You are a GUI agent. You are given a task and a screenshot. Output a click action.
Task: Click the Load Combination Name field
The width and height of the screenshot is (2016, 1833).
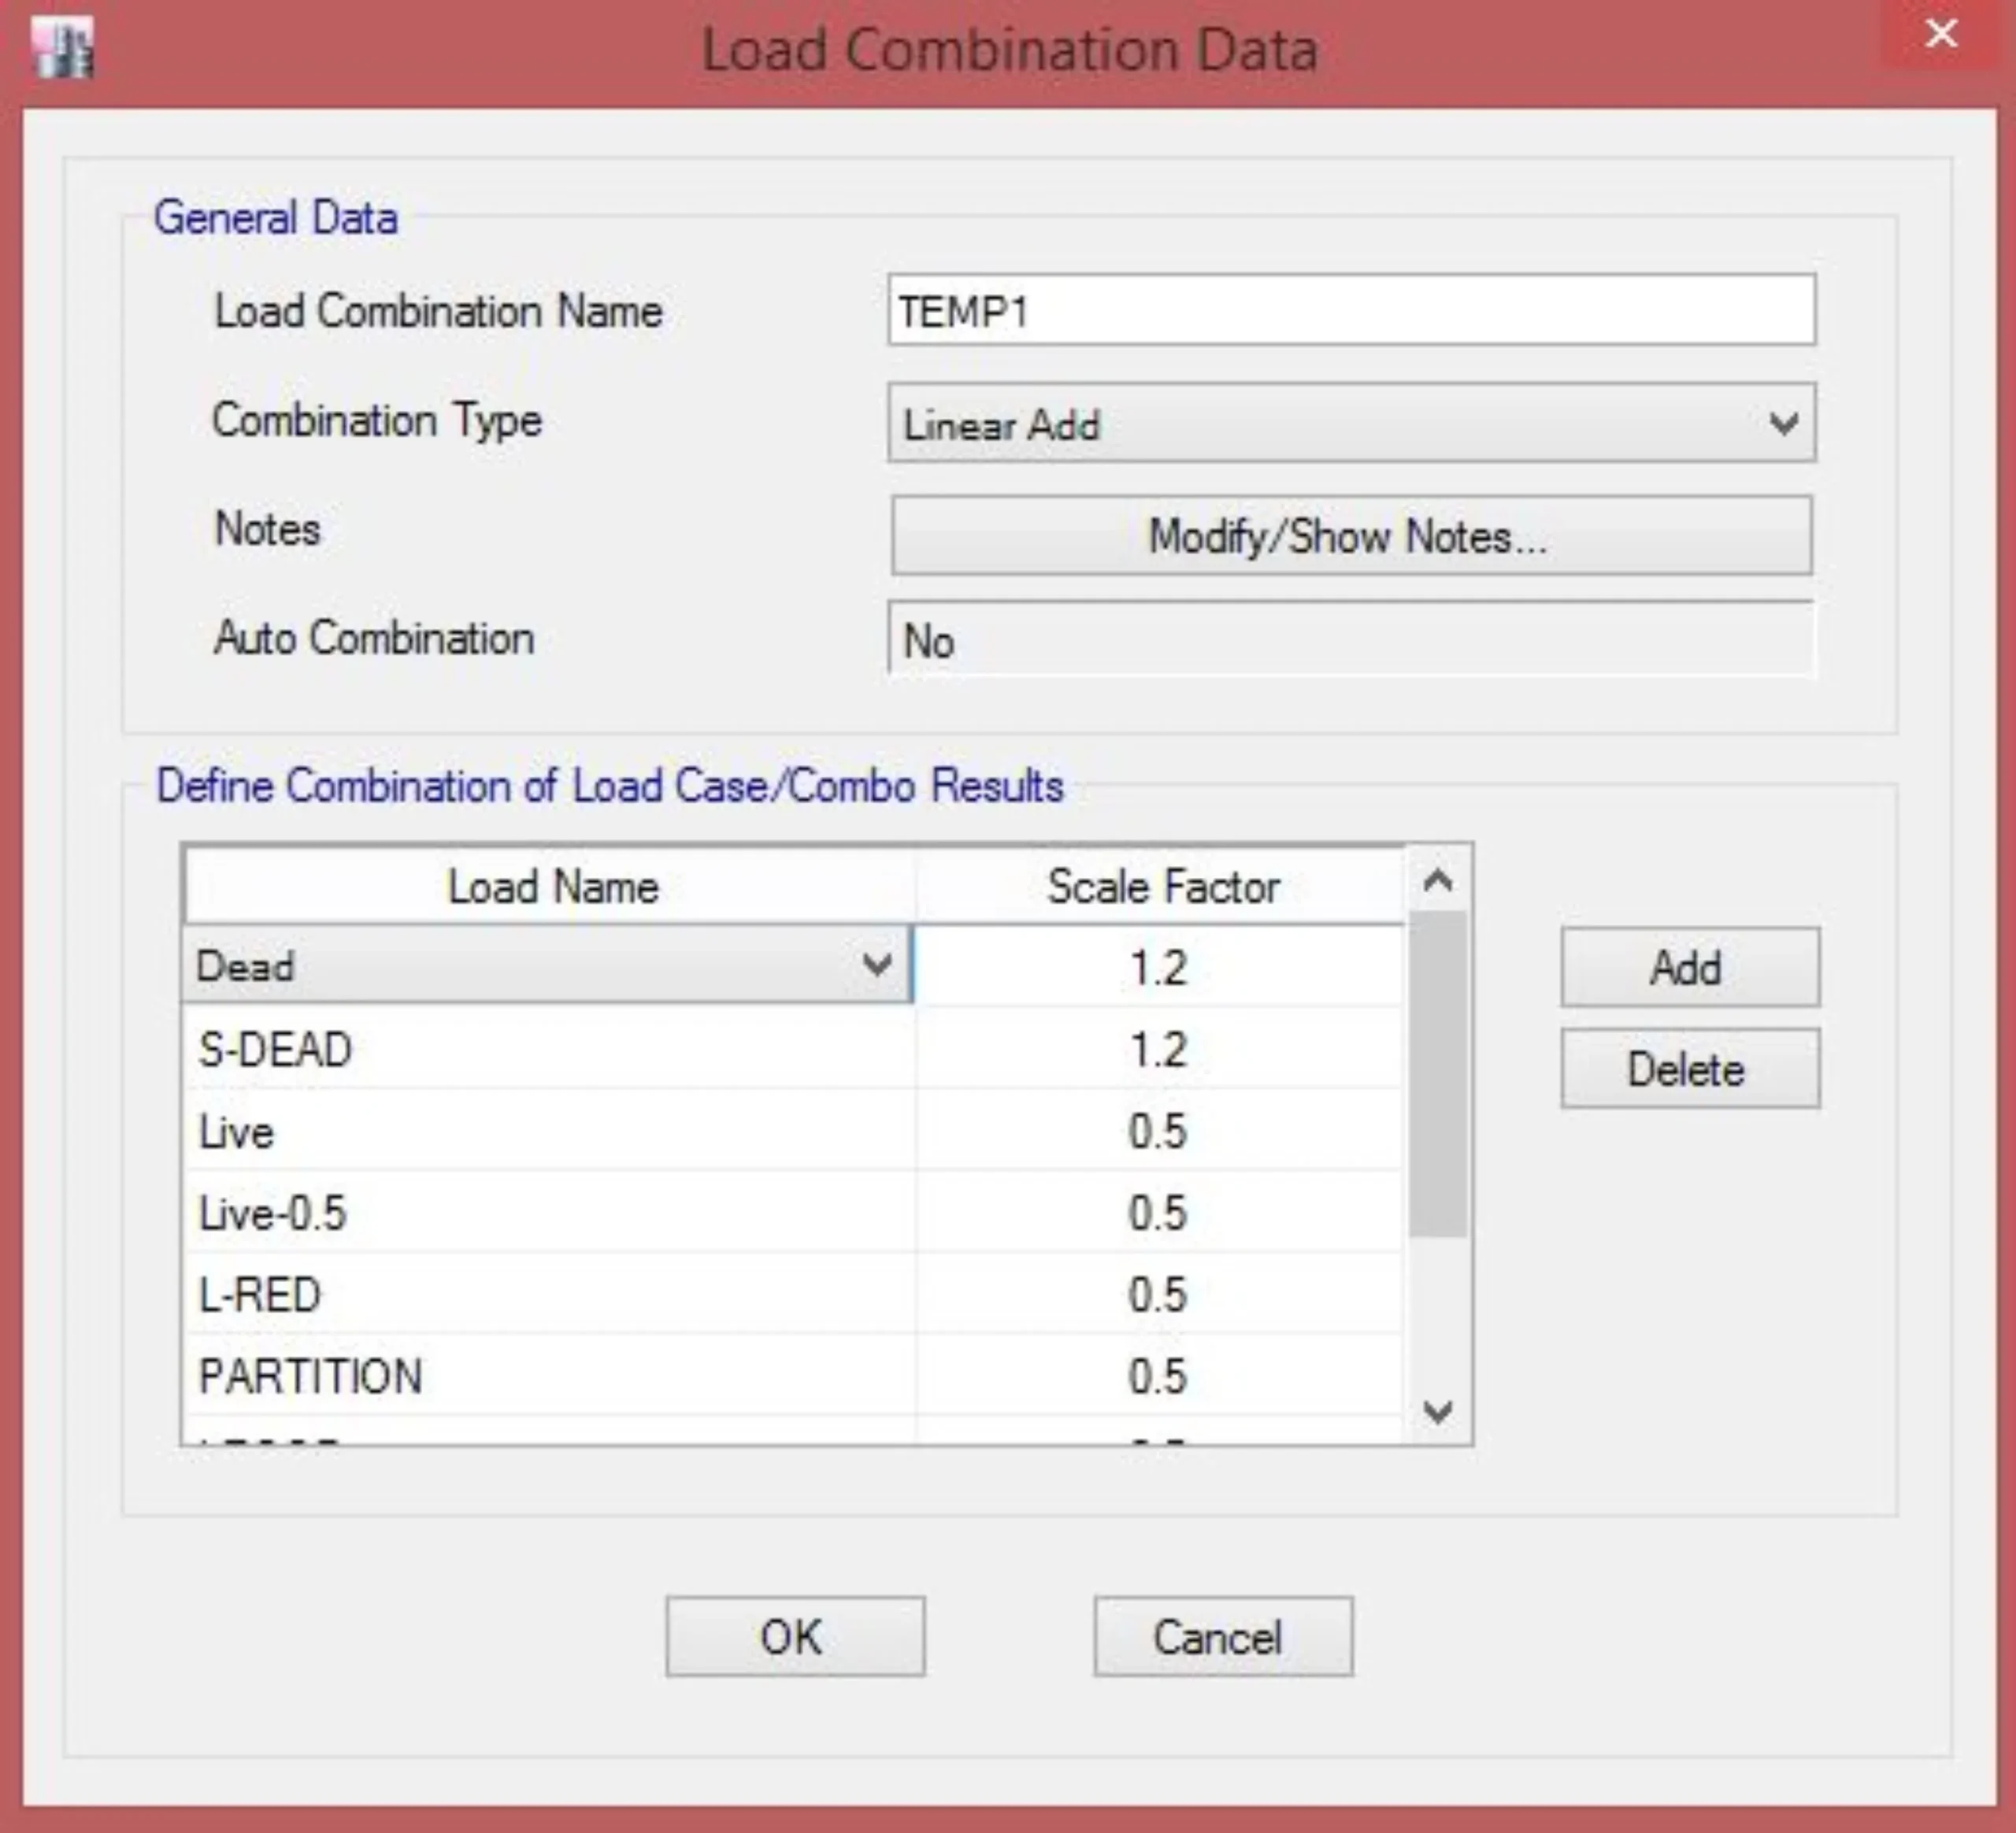1350,311
